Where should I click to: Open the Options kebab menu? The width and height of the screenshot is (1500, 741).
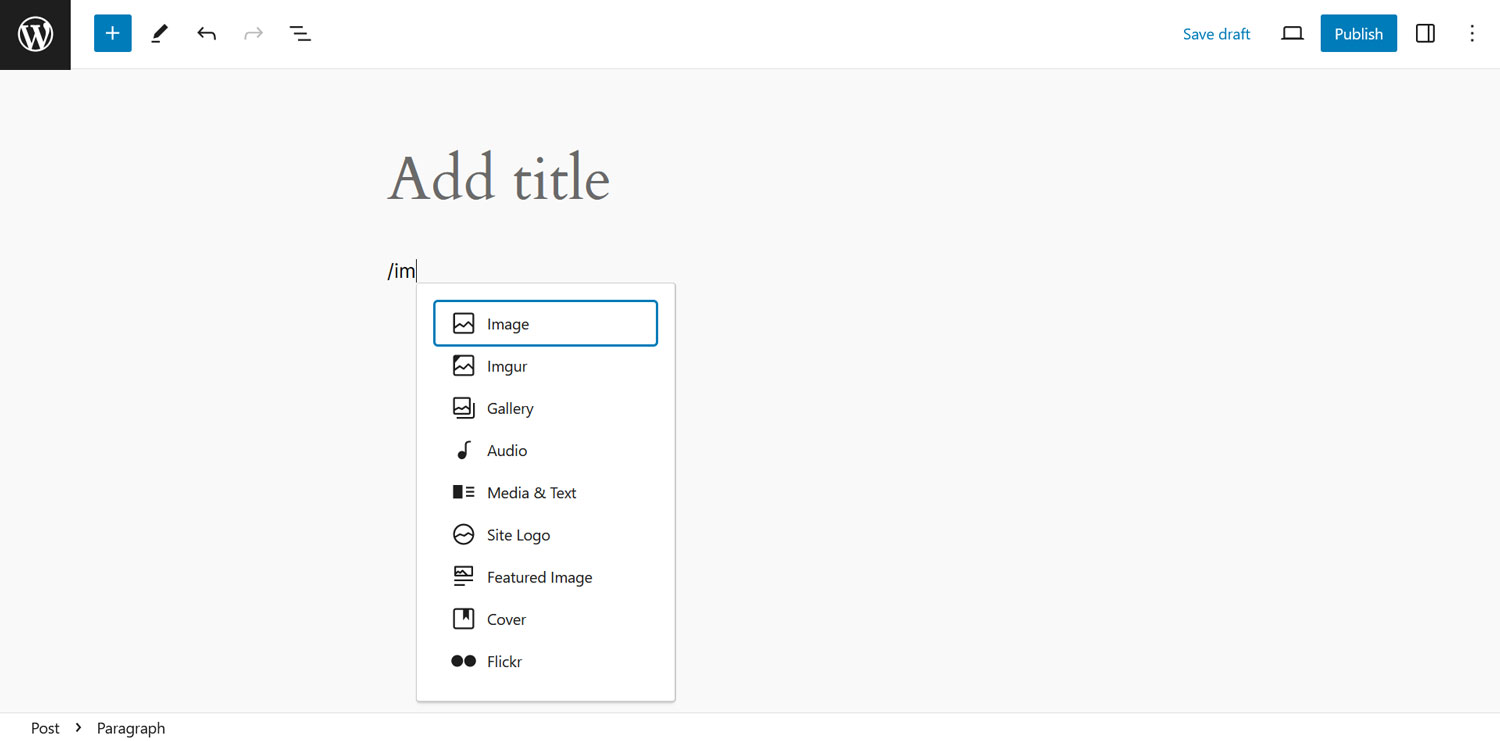pos(1472,33)
